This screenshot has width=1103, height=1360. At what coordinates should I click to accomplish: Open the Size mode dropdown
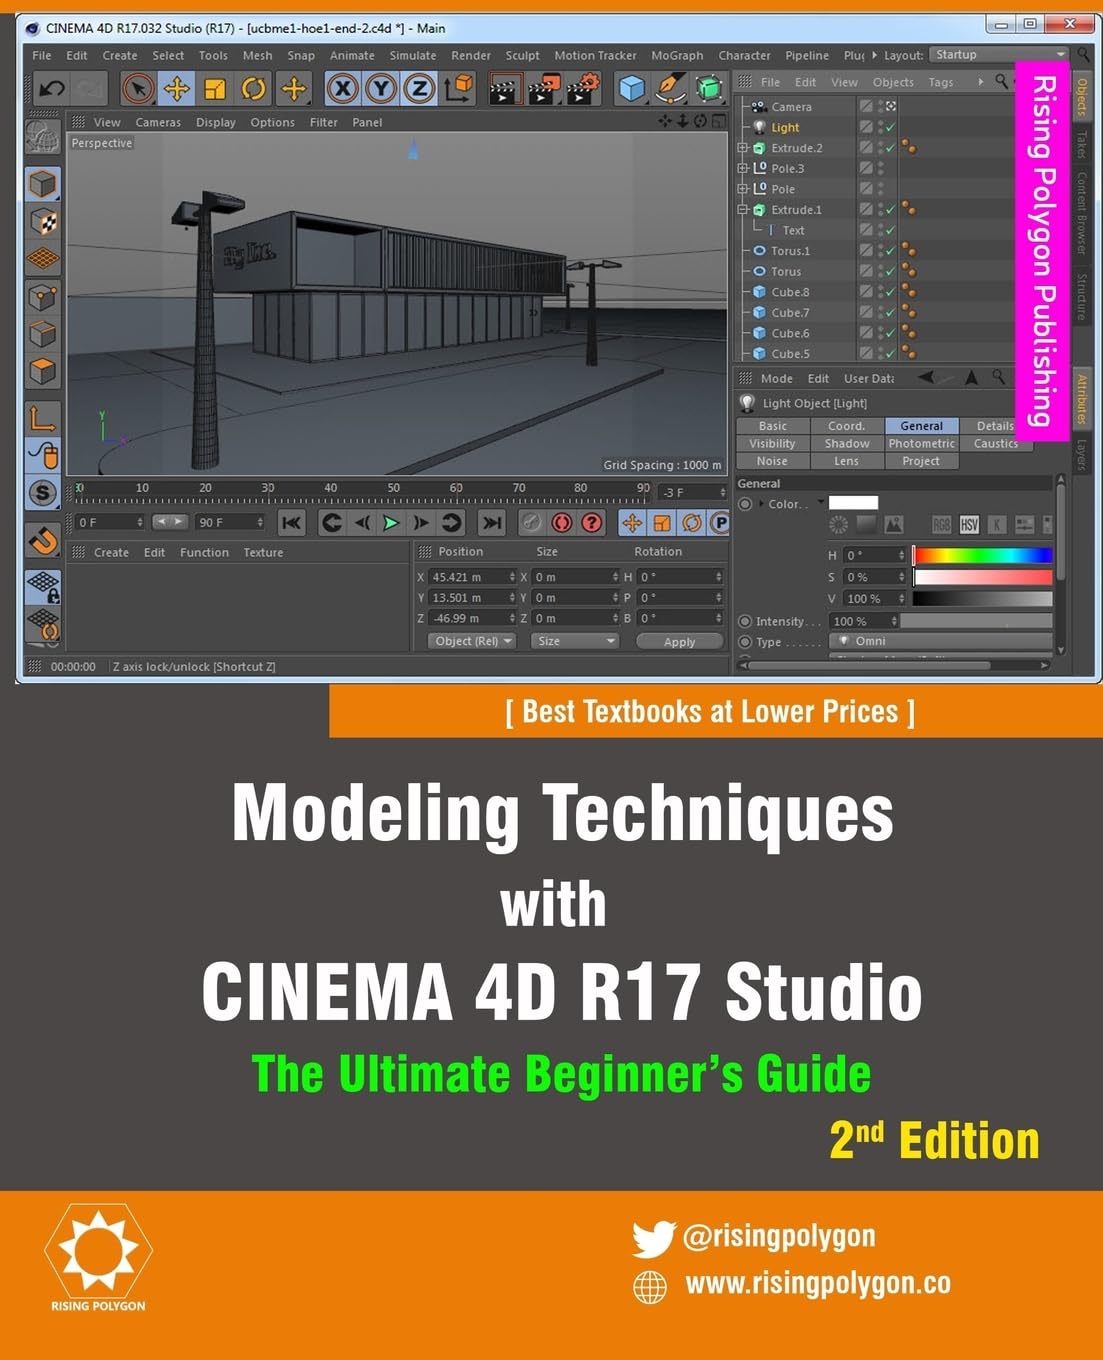pos(575,641)
